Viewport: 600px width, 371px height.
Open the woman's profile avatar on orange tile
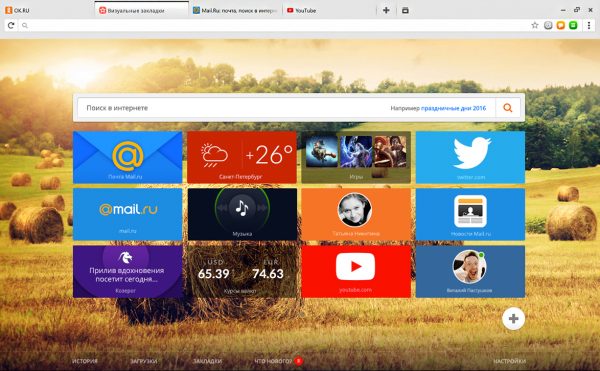point(355,210)
